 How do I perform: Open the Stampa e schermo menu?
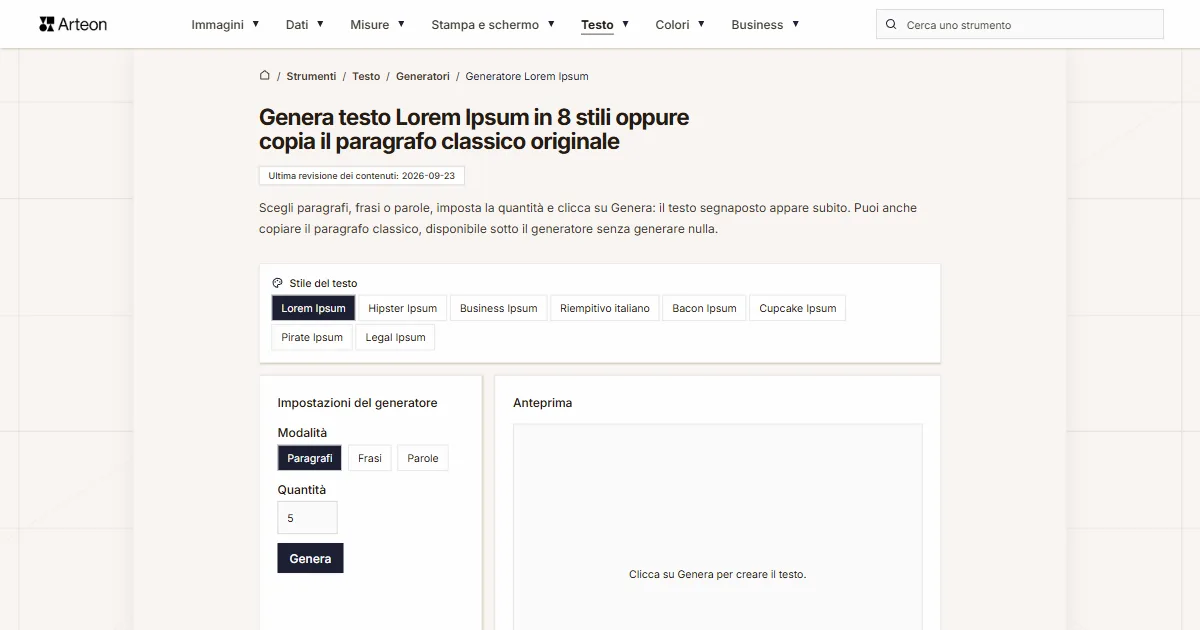click(485, 25)
